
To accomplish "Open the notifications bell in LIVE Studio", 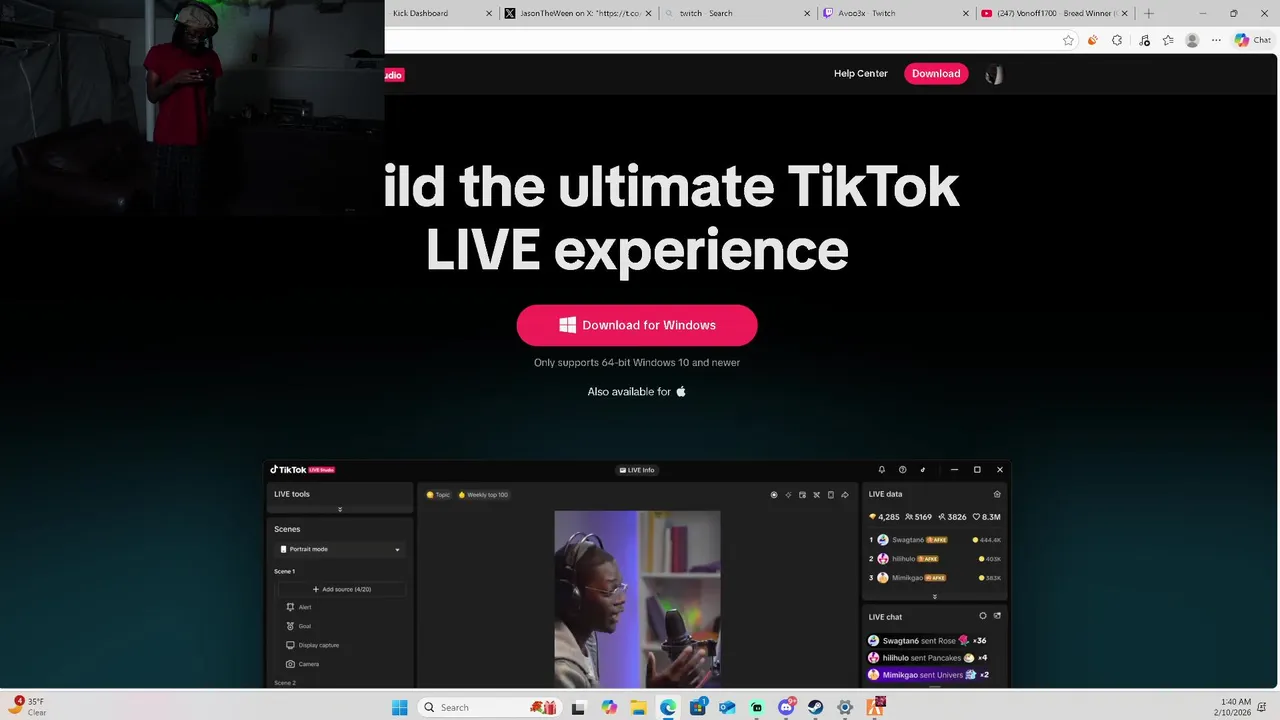I will [x=881, y=470].
